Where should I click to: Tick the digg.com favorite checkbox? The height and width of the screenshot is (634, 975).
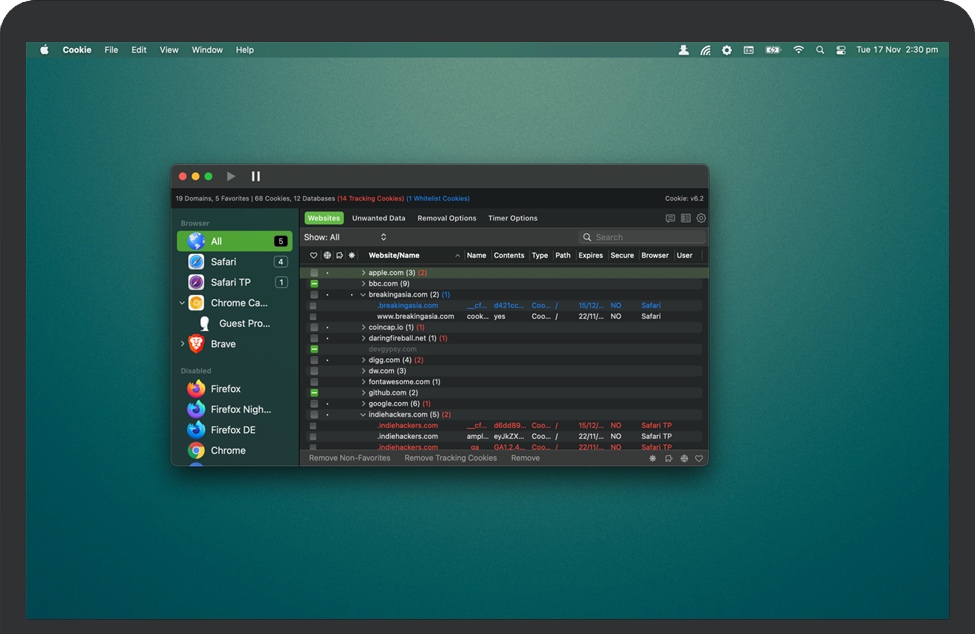314,360
